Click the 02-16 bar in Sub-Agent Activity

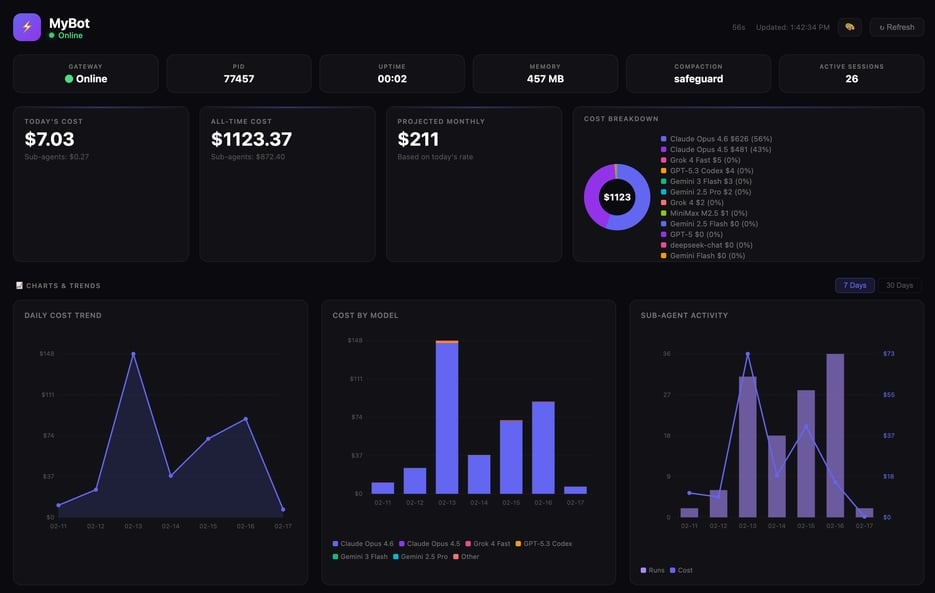834,435
